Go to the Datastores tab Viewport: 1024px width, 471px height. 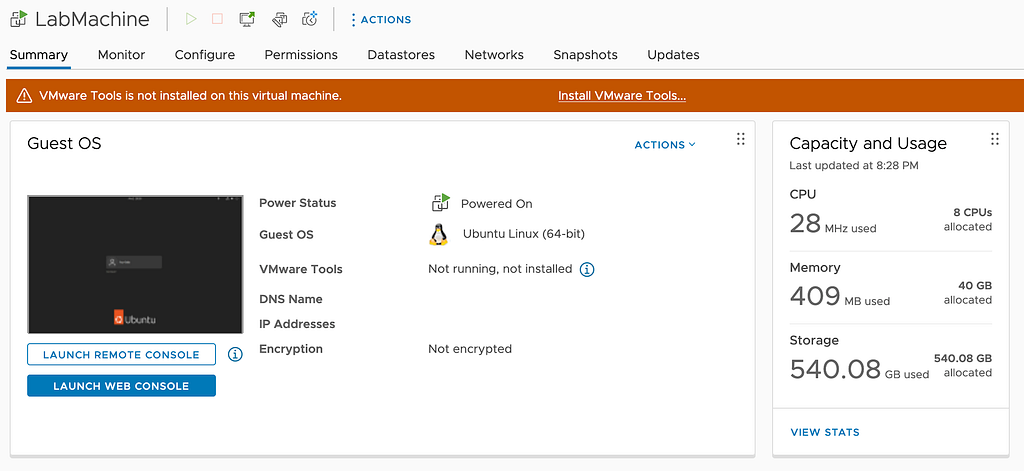pos(401,55)
